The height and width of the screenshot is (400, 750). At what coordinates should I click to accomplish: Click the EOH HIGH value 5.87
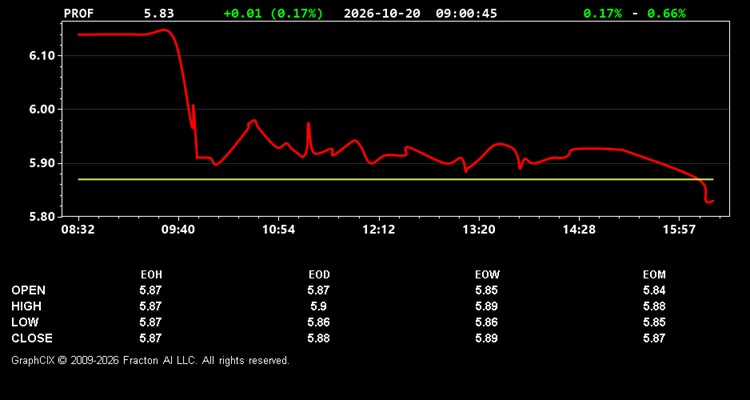point(151,306)
